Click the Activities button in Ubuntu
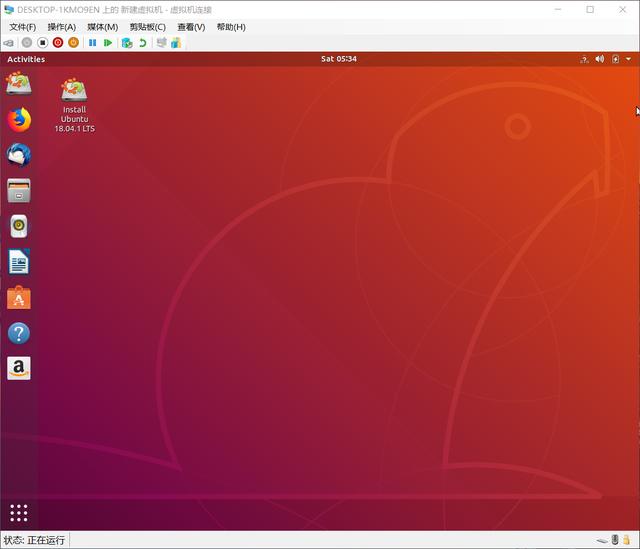640x549 pixels. coord(26,59)
